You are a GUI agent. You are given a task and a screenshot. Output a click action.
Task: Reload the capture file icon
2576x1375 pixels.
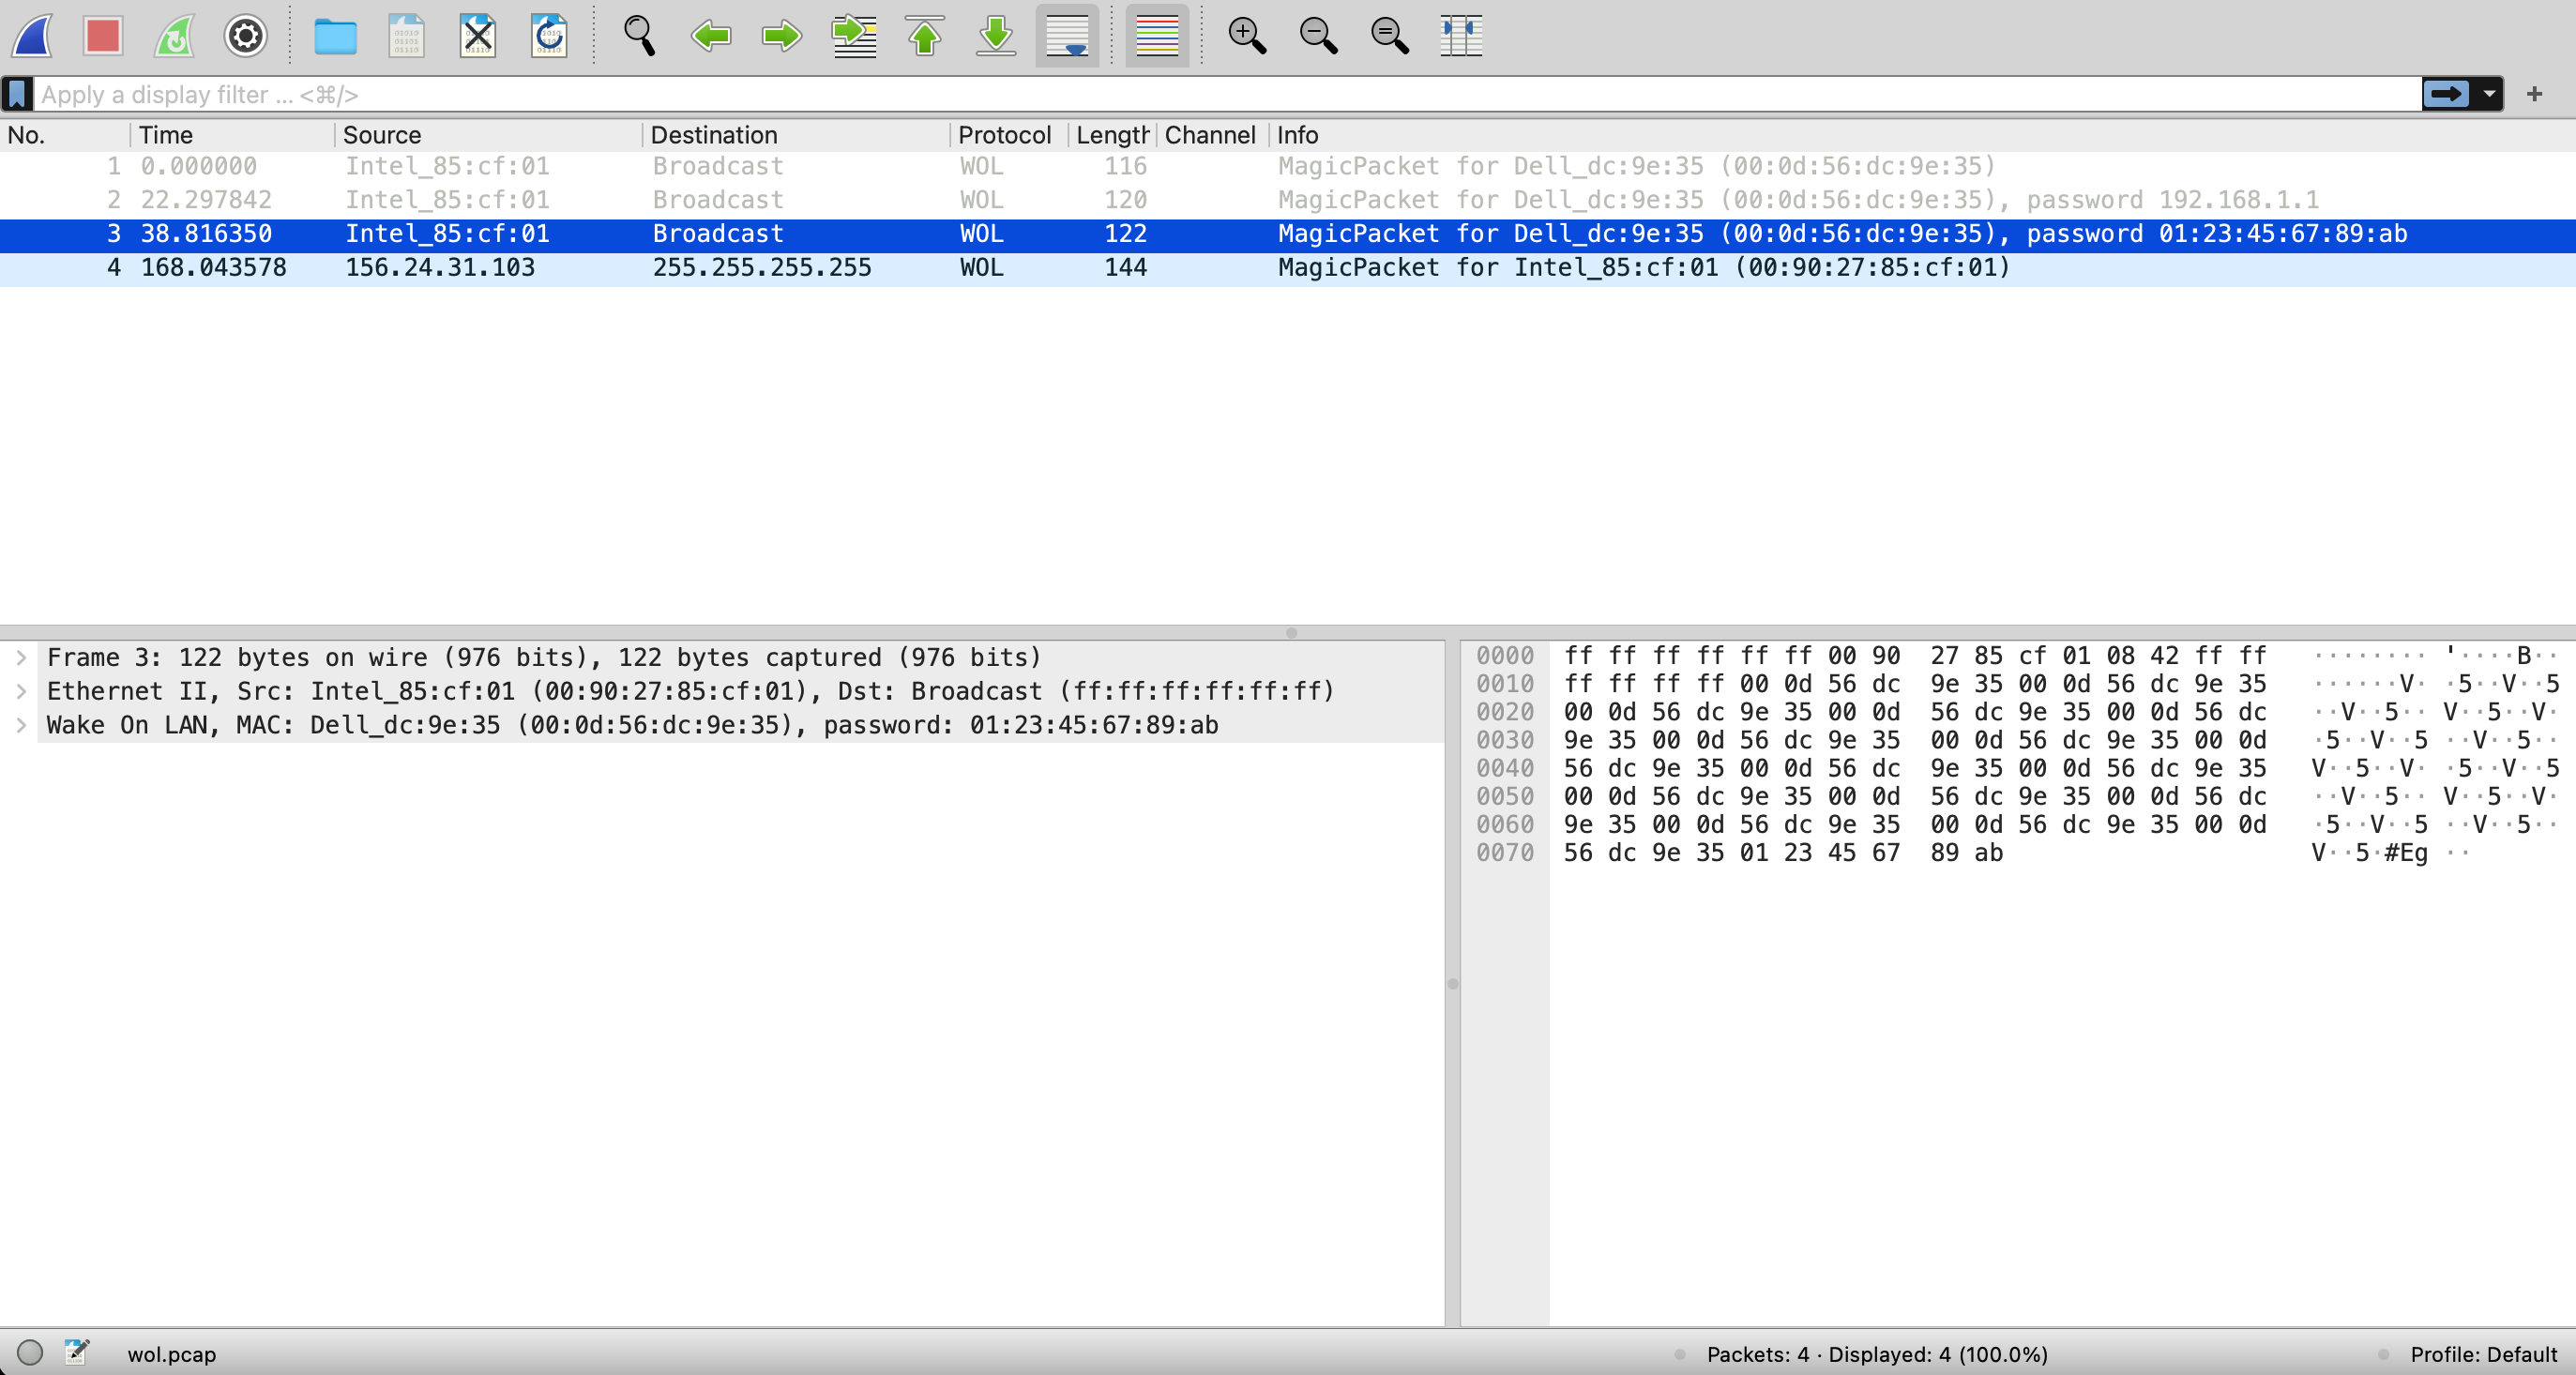coord(549,36)
